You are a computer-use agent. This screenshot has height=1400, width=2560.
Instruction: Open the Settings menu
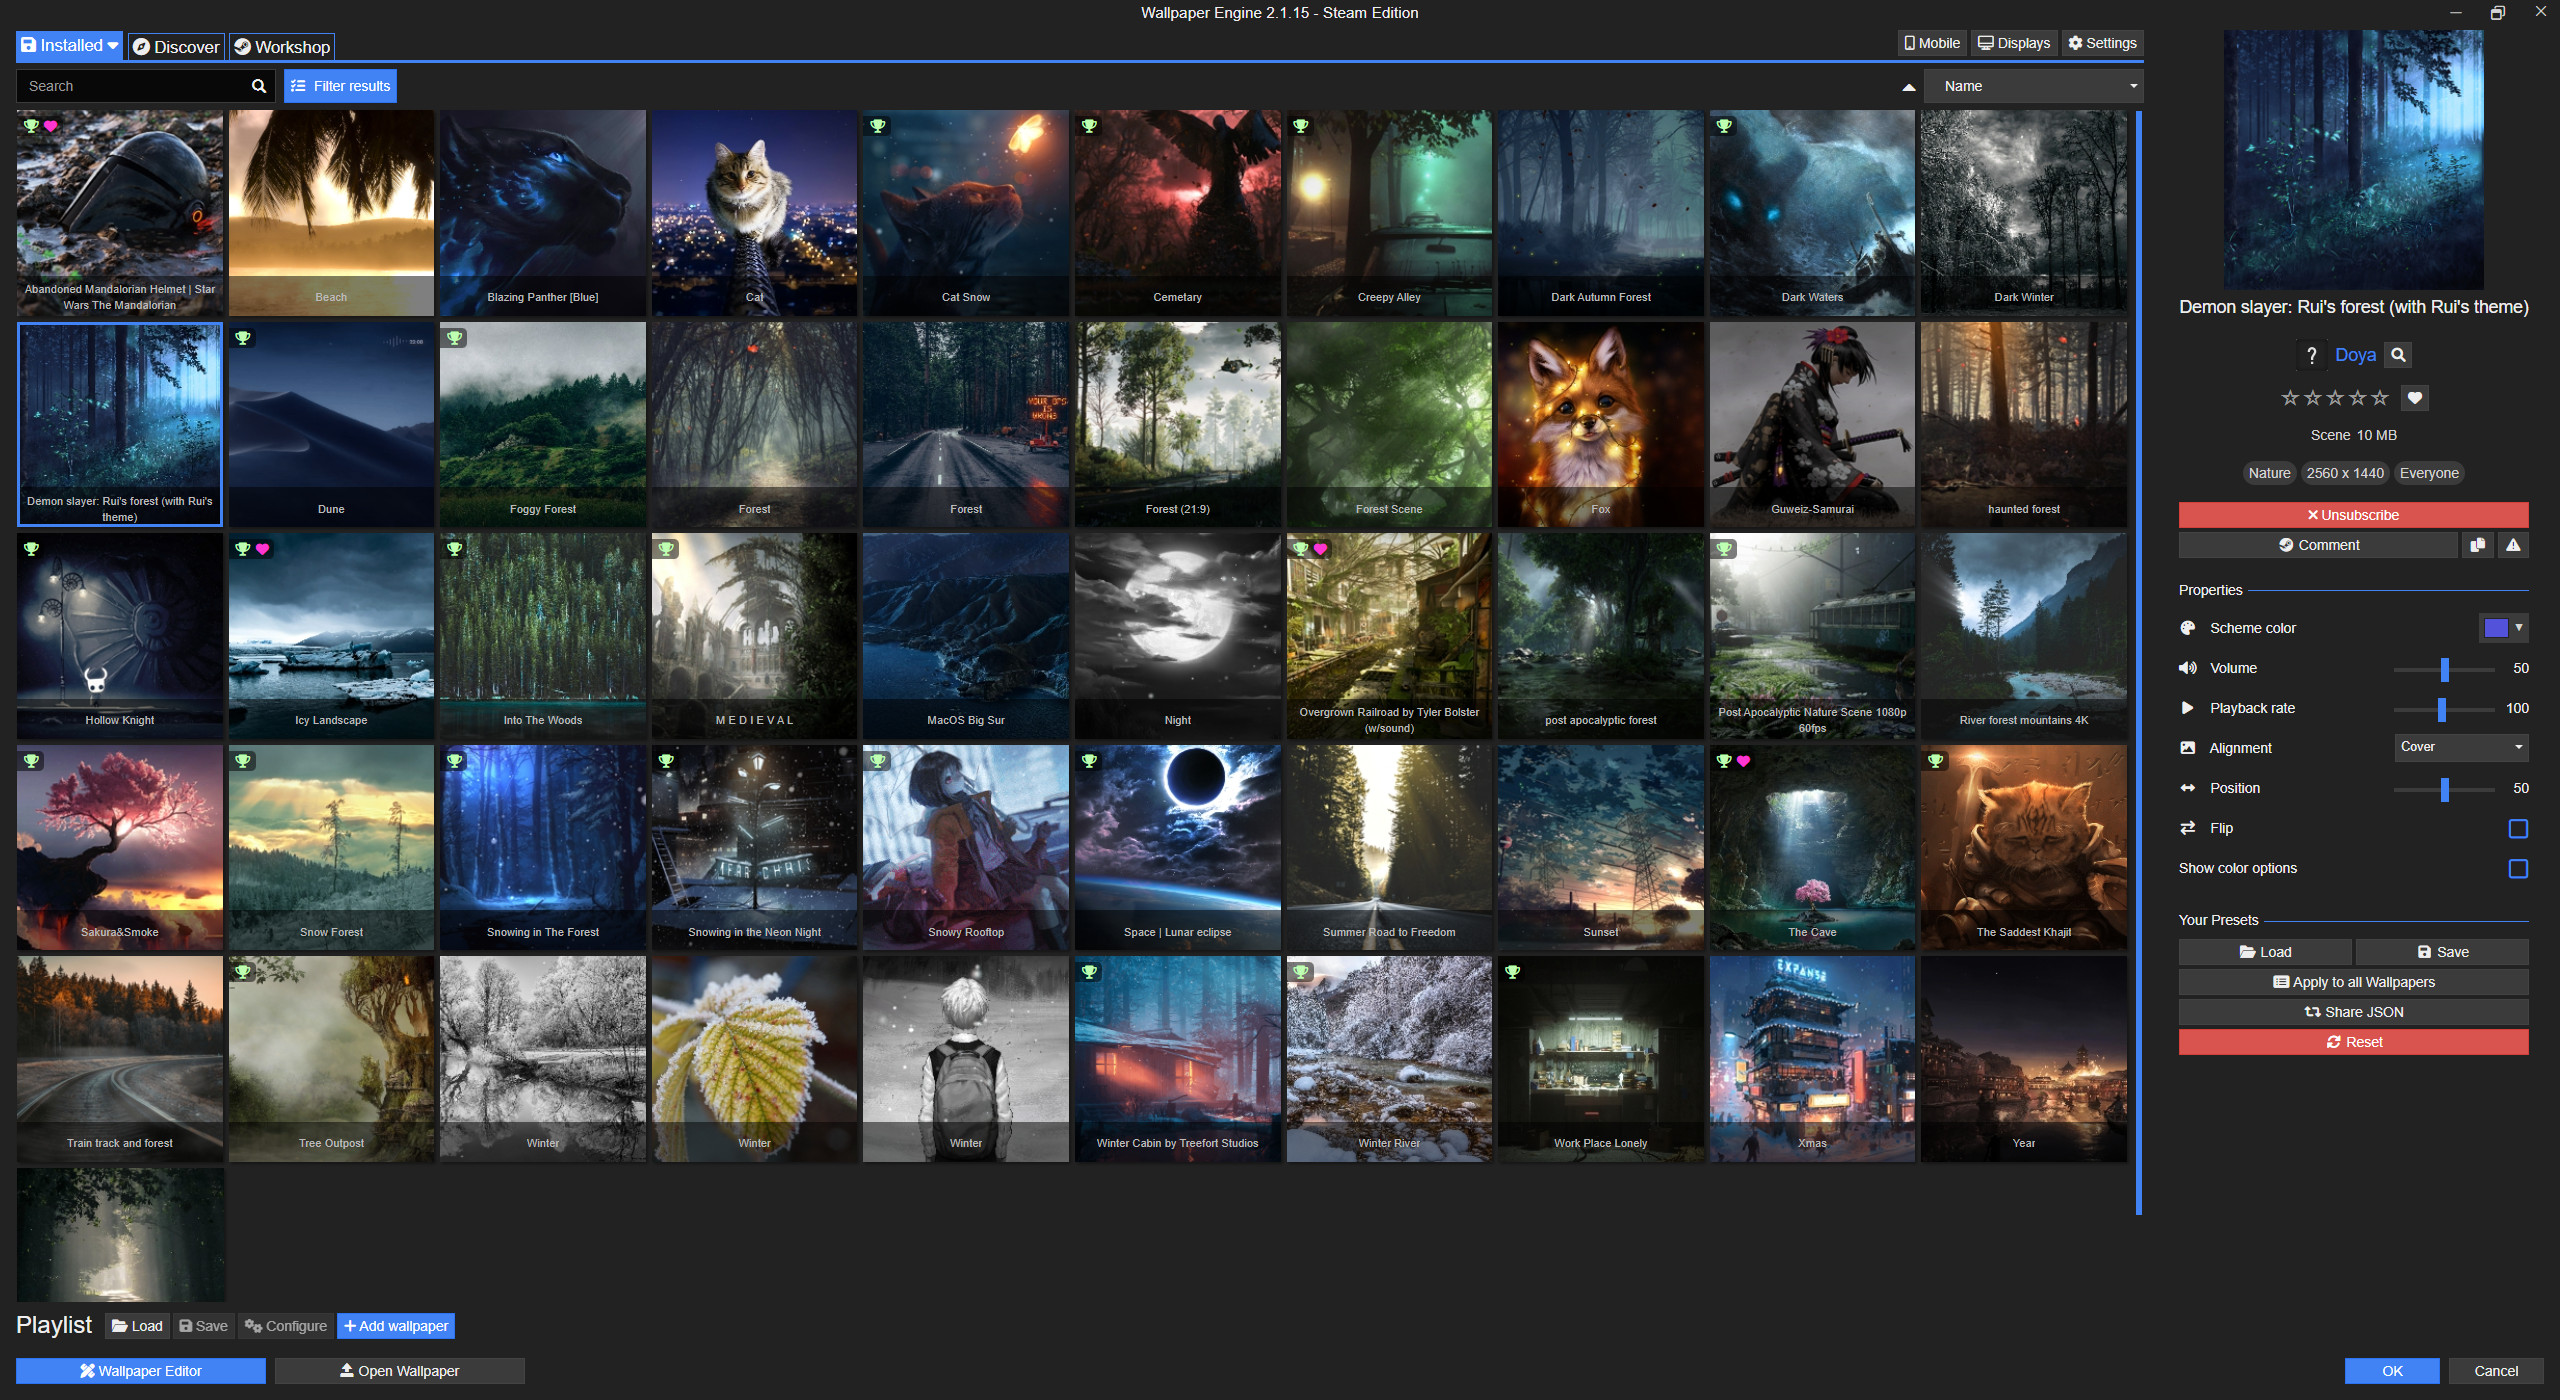[2102, 43]
